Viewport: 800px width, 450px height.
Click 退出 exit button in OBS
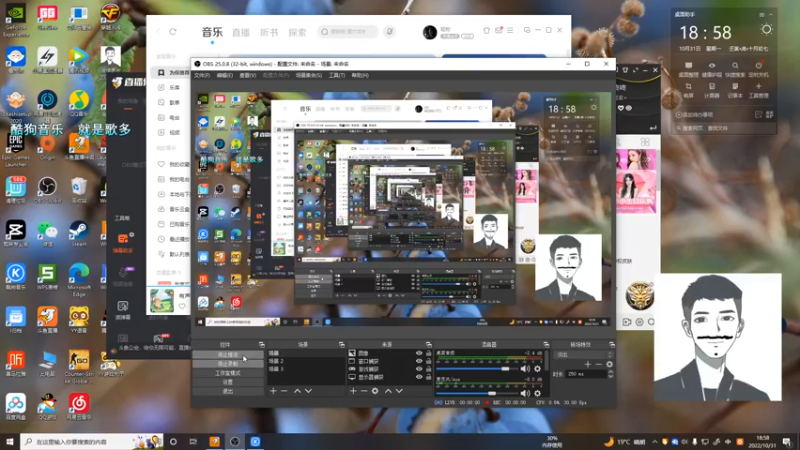pyautogui.click(x=228, y=391)
